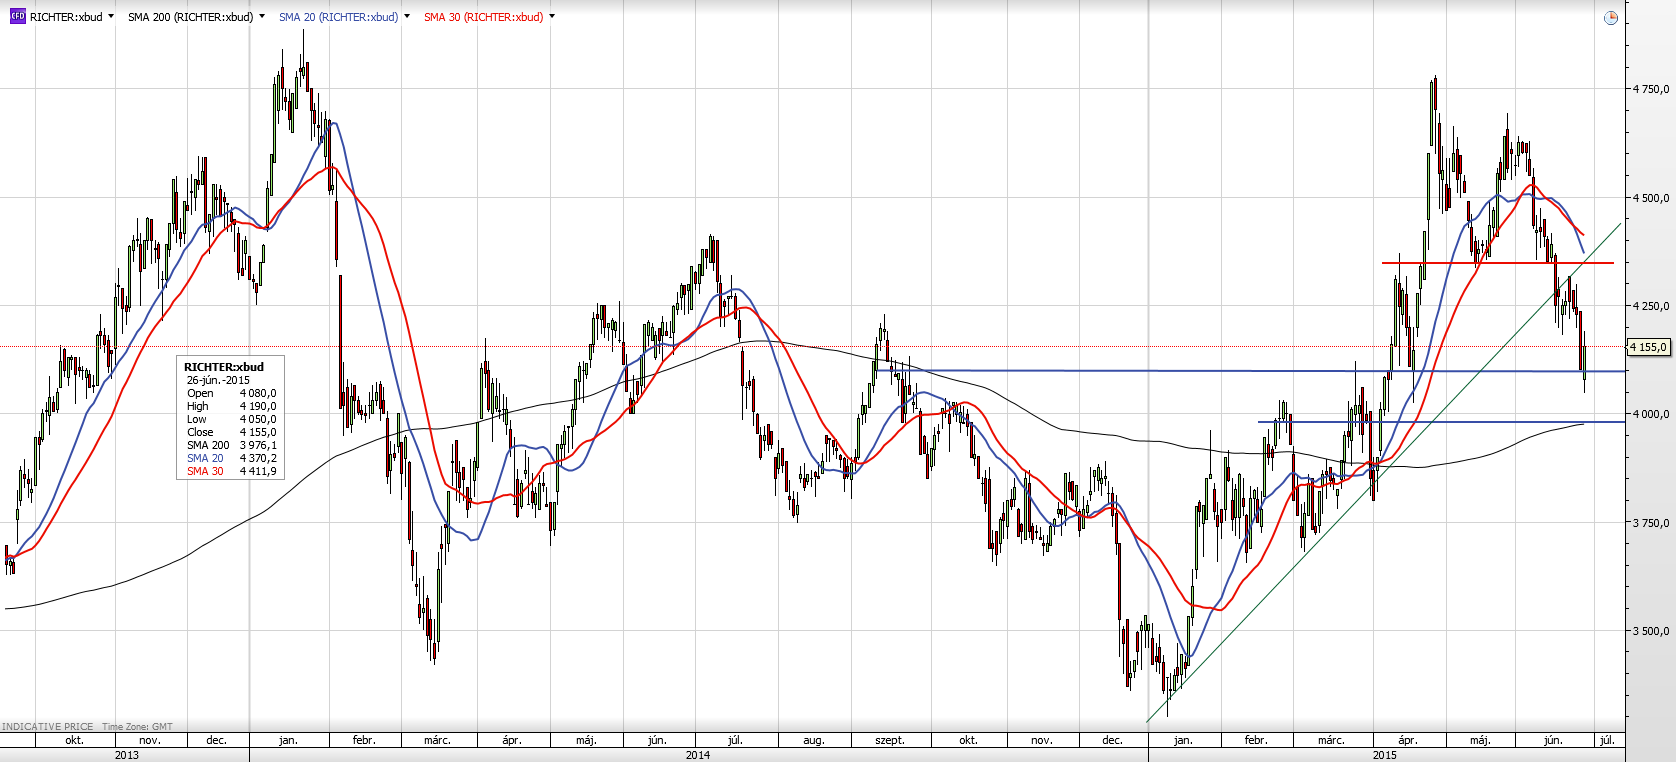Click the Open 4 080,0 value
1676x762 pixels.
tap(258, 393)
